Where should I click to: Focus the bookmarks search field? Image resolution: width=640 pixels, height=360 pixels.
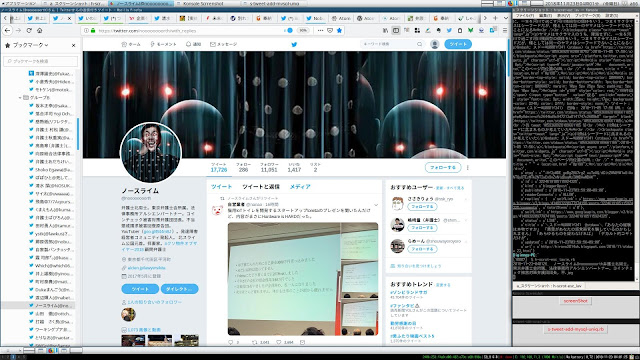coord(40,61)
